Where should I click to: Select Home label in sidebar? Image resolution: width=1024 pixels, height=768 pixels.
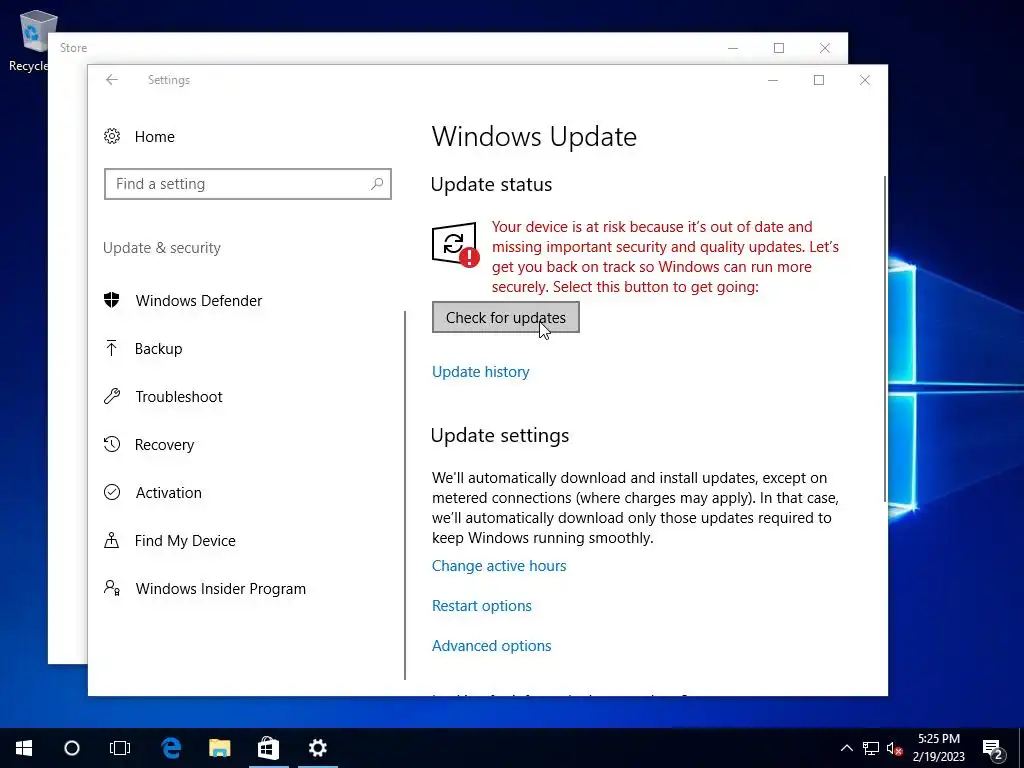(155, 136)
